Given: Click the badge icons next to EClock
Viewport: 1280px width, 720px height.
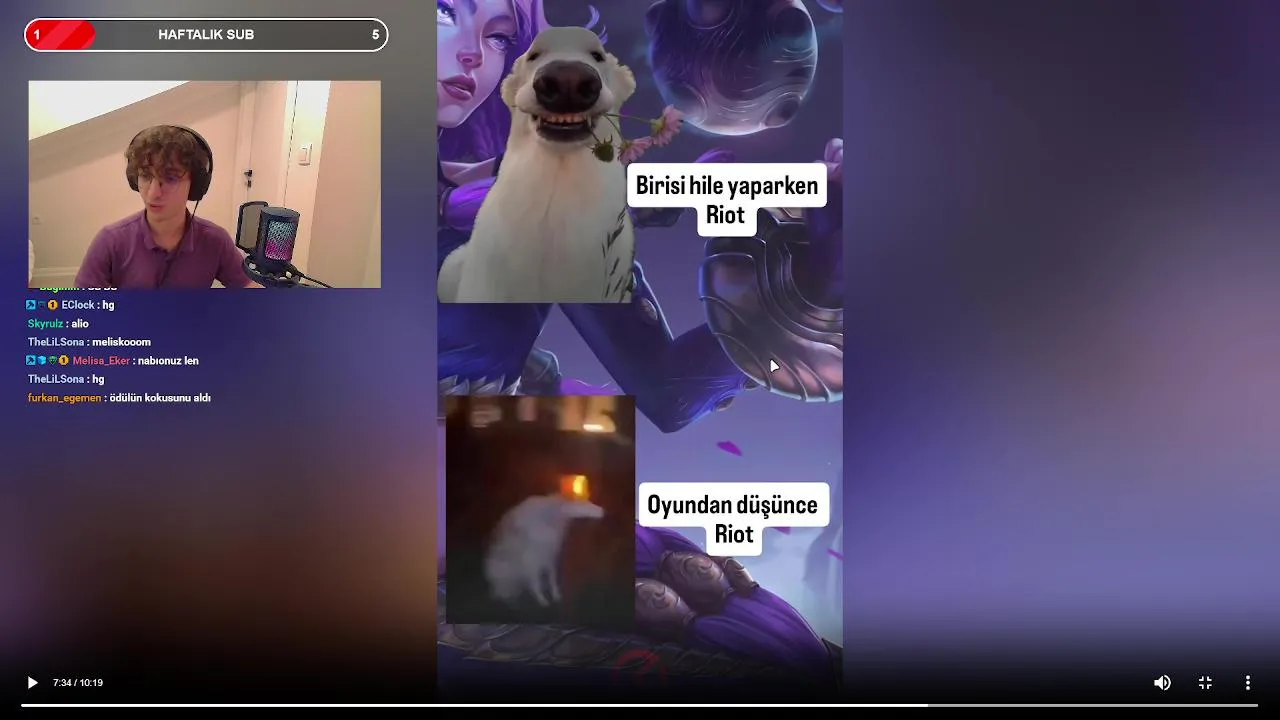Looking at the screenshot, I should coord(42,305).
